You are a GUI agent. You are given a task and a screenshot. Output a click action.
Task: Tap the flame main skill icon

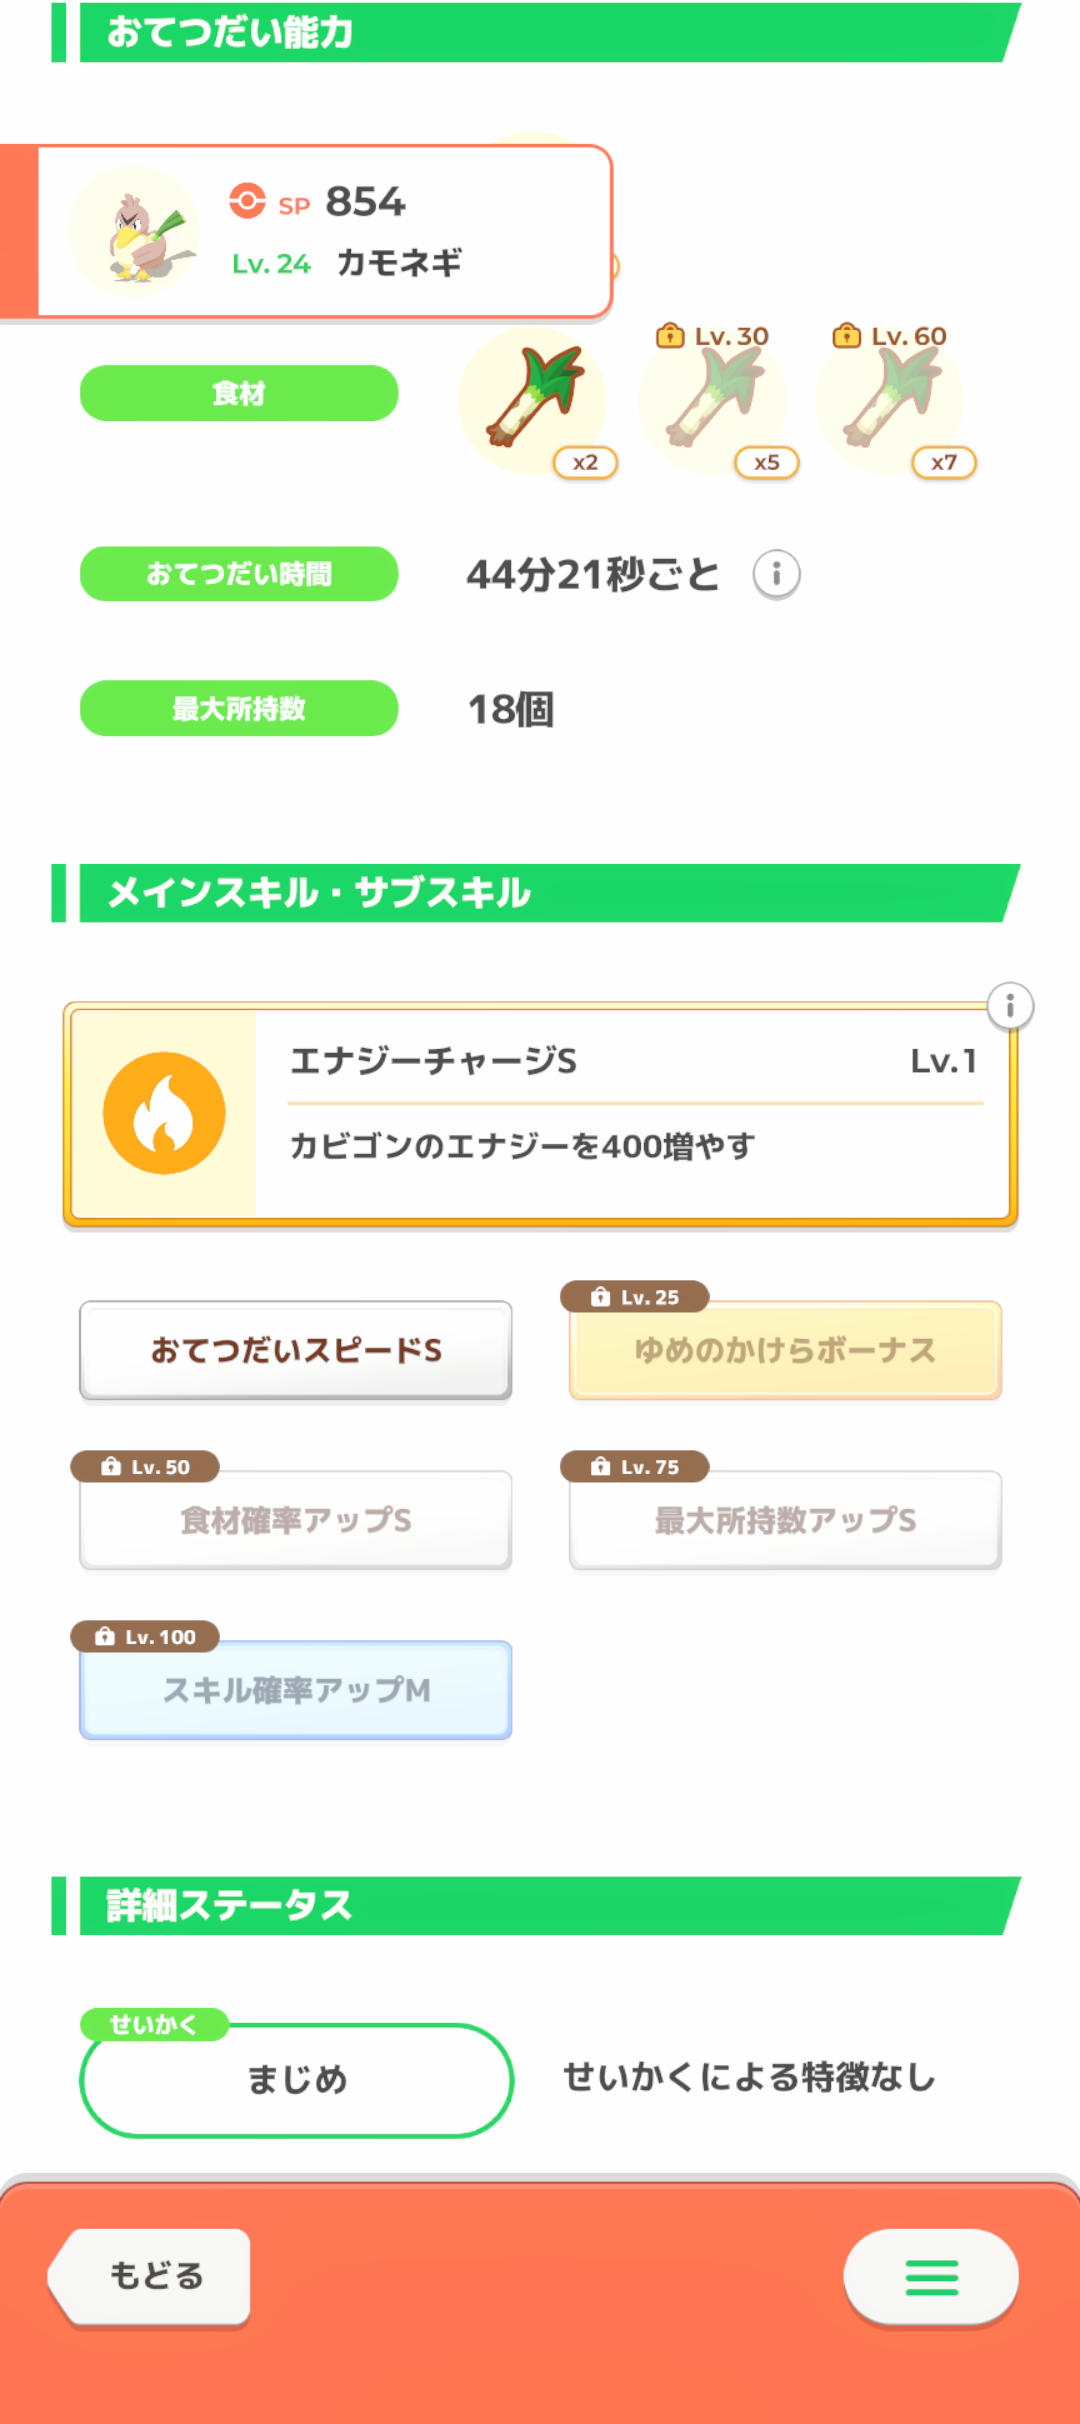(164, 1113)
